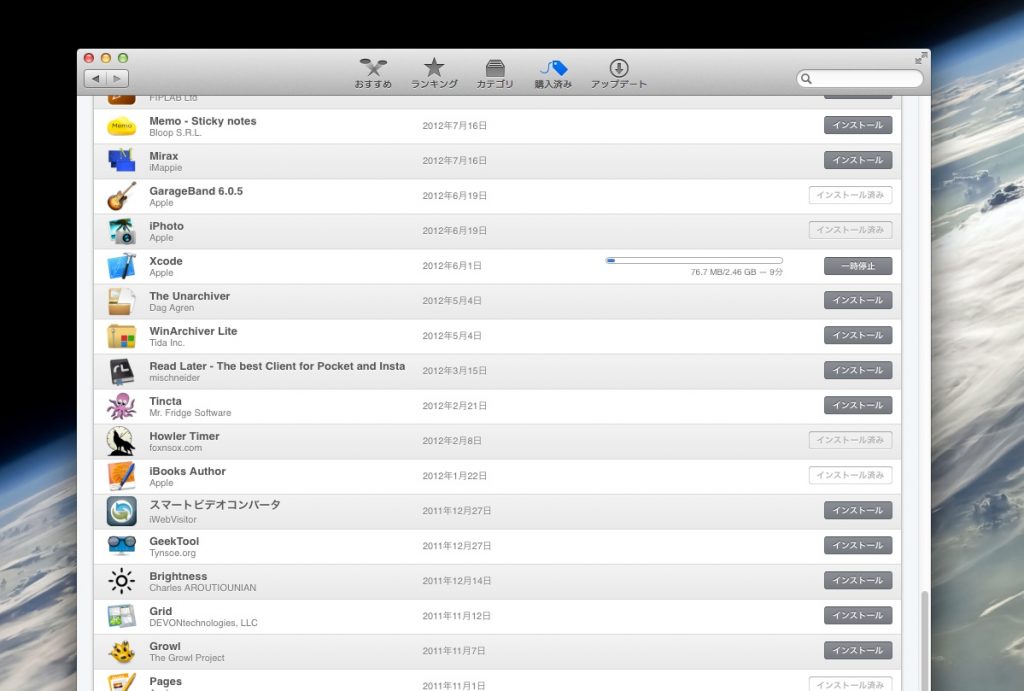Click the Grid app icon
This screenshot has width=1024, height=691.
(121, 616)
